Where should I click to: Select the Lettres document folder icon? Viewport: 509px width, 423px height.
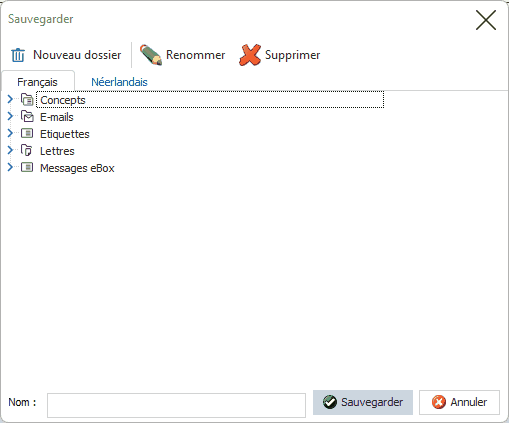(26, 150)
